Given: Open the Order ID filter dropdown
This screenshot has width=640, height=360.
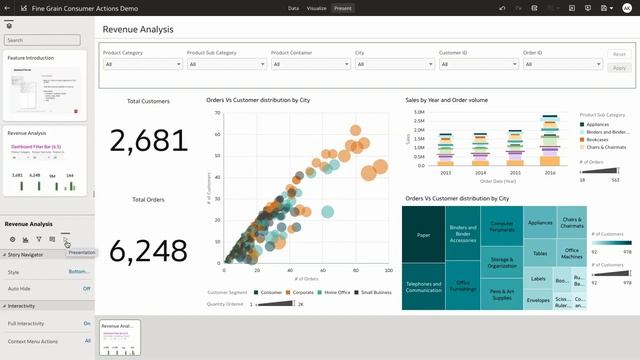Looking at the screenshot, I should (x=563, y=64).
